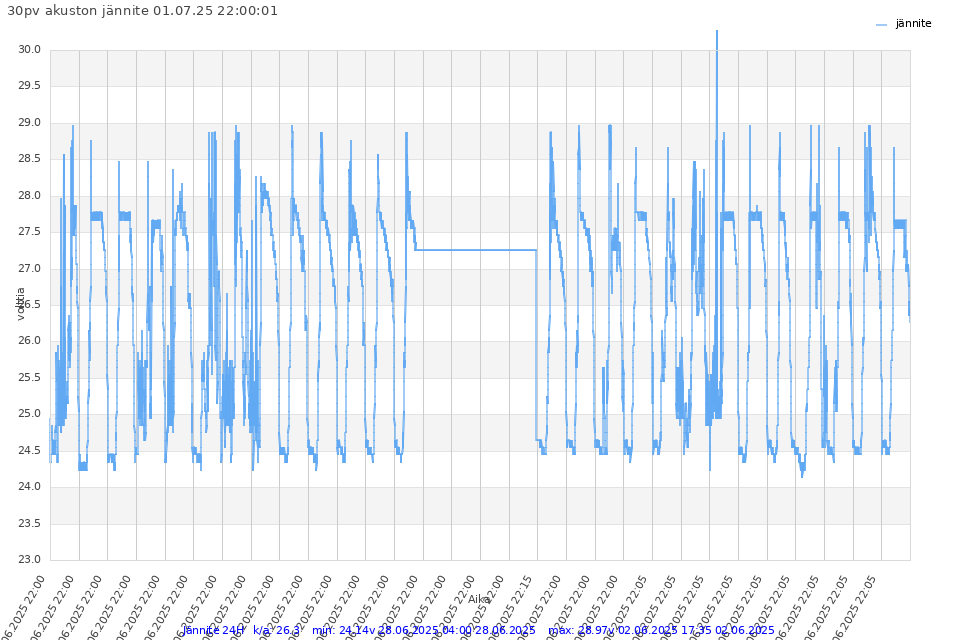The image size is (960, 640).
Task: Click the 24.0 y-axis tick label
Action: pyautogui.click(x=30, y=487)
